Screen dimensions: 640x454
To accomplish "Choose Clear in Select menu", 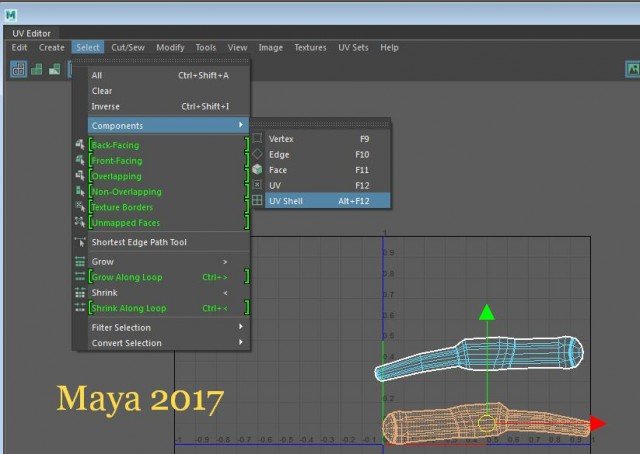I will tap(168, 91).
